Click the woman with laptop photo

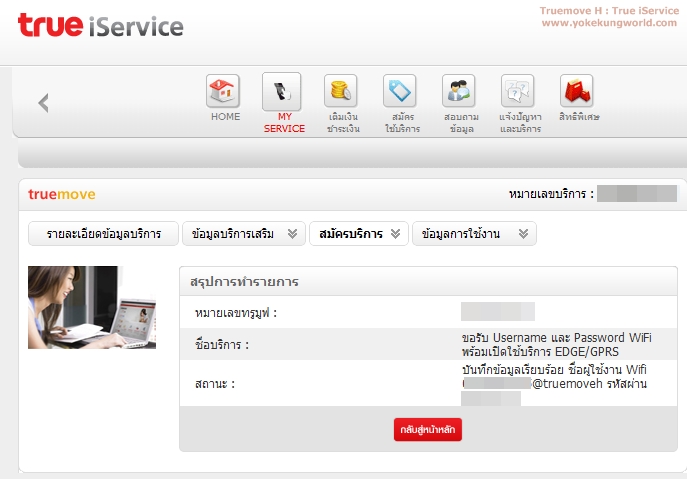tap(92, 307)
